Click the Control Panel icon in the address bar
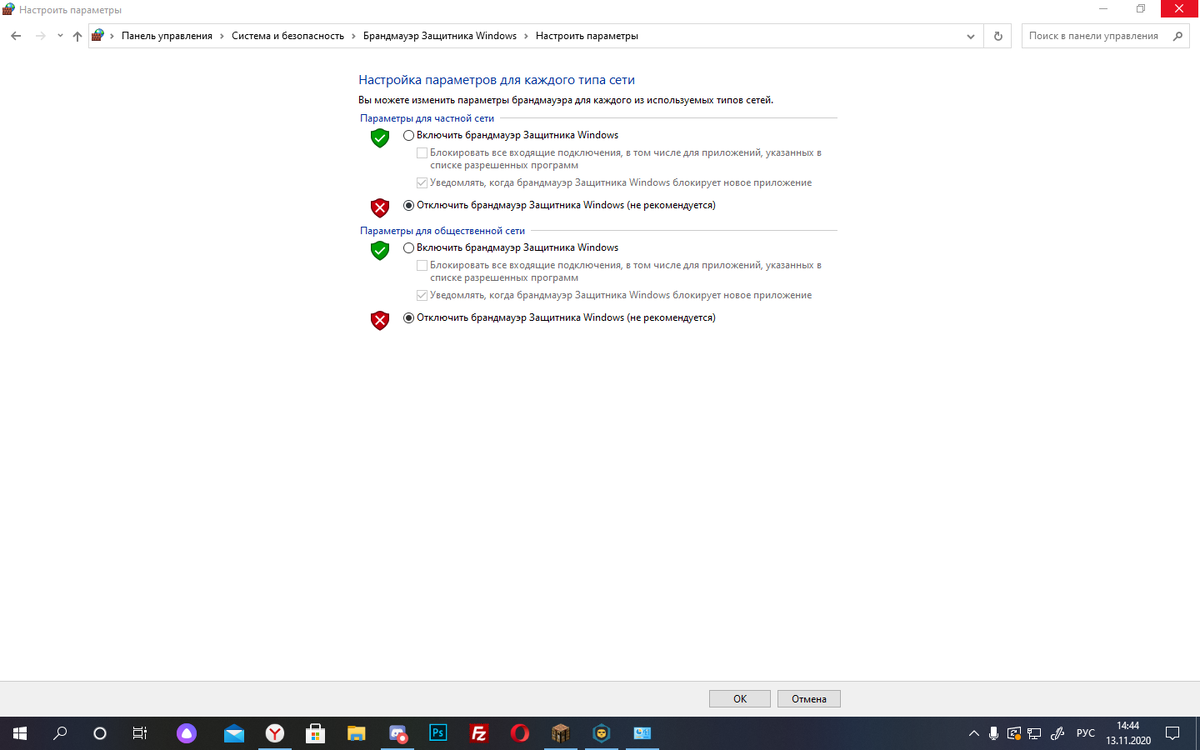 click(98, 36)
